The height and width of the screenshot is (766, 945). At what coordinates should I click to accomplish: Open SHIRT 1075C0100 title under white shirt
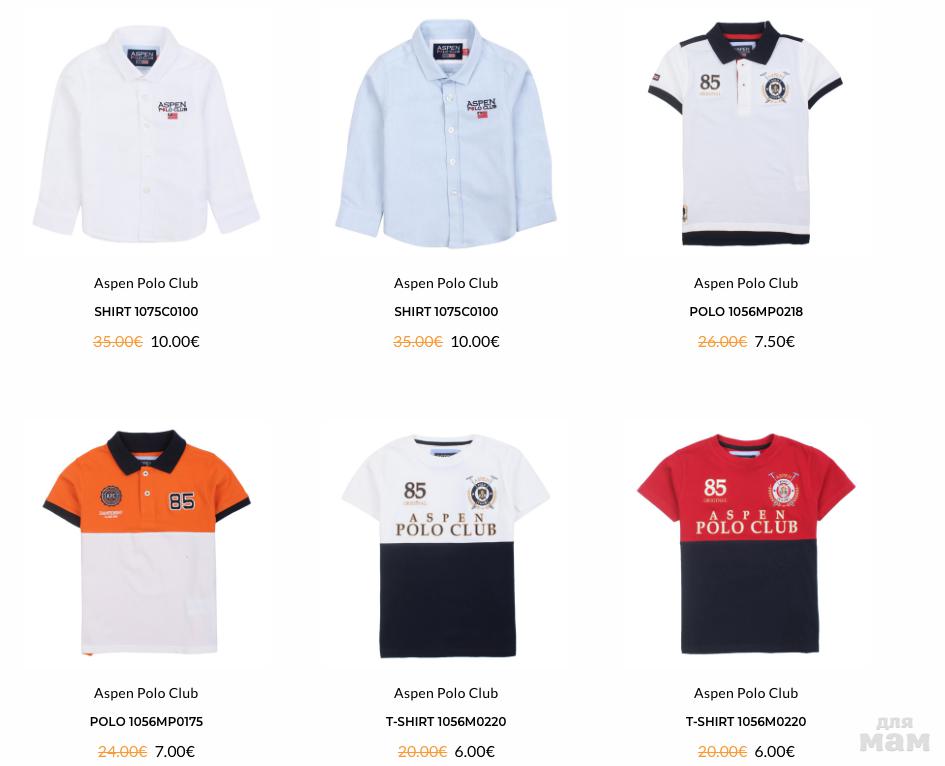click(146, 312)
